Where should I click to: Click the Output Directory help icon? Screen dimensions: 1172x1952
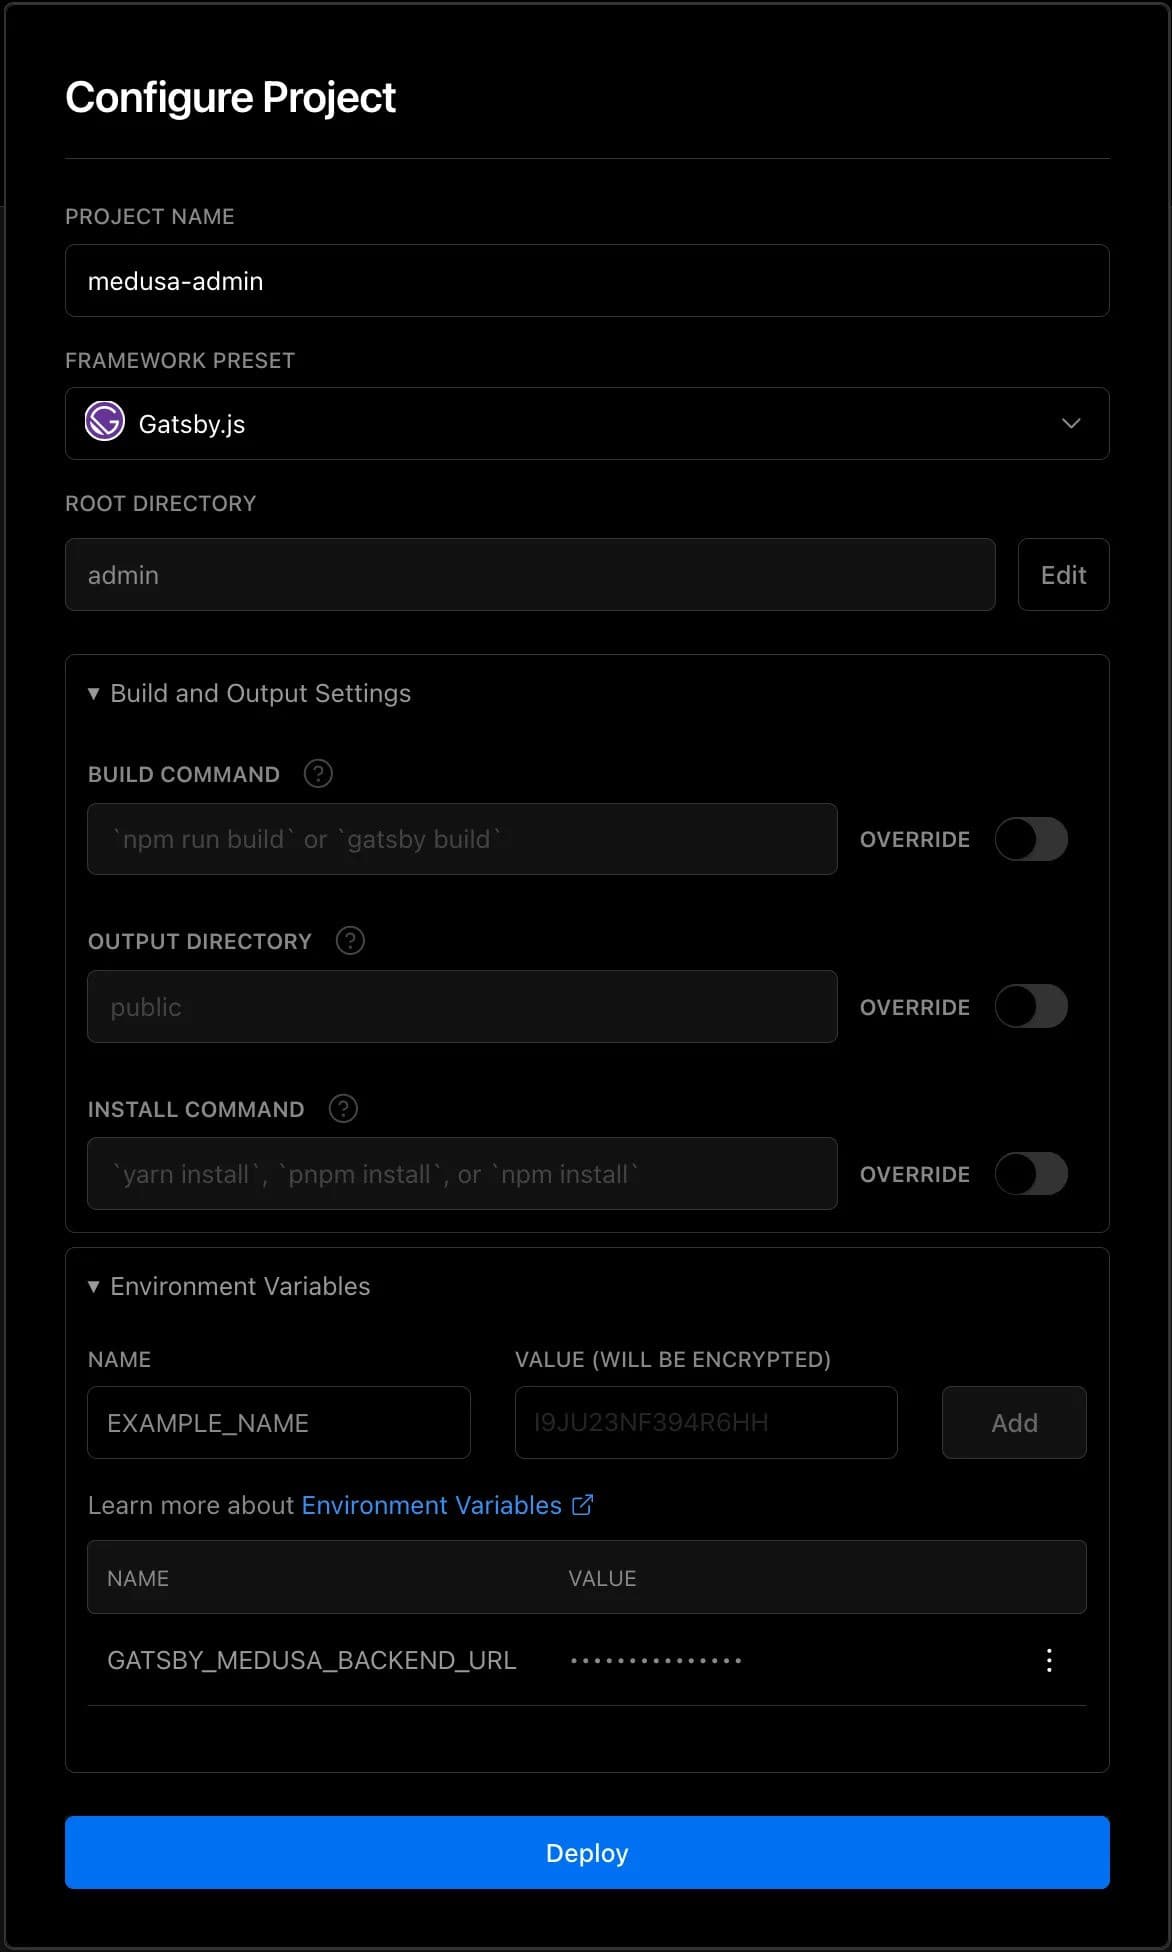pos(350,940)
